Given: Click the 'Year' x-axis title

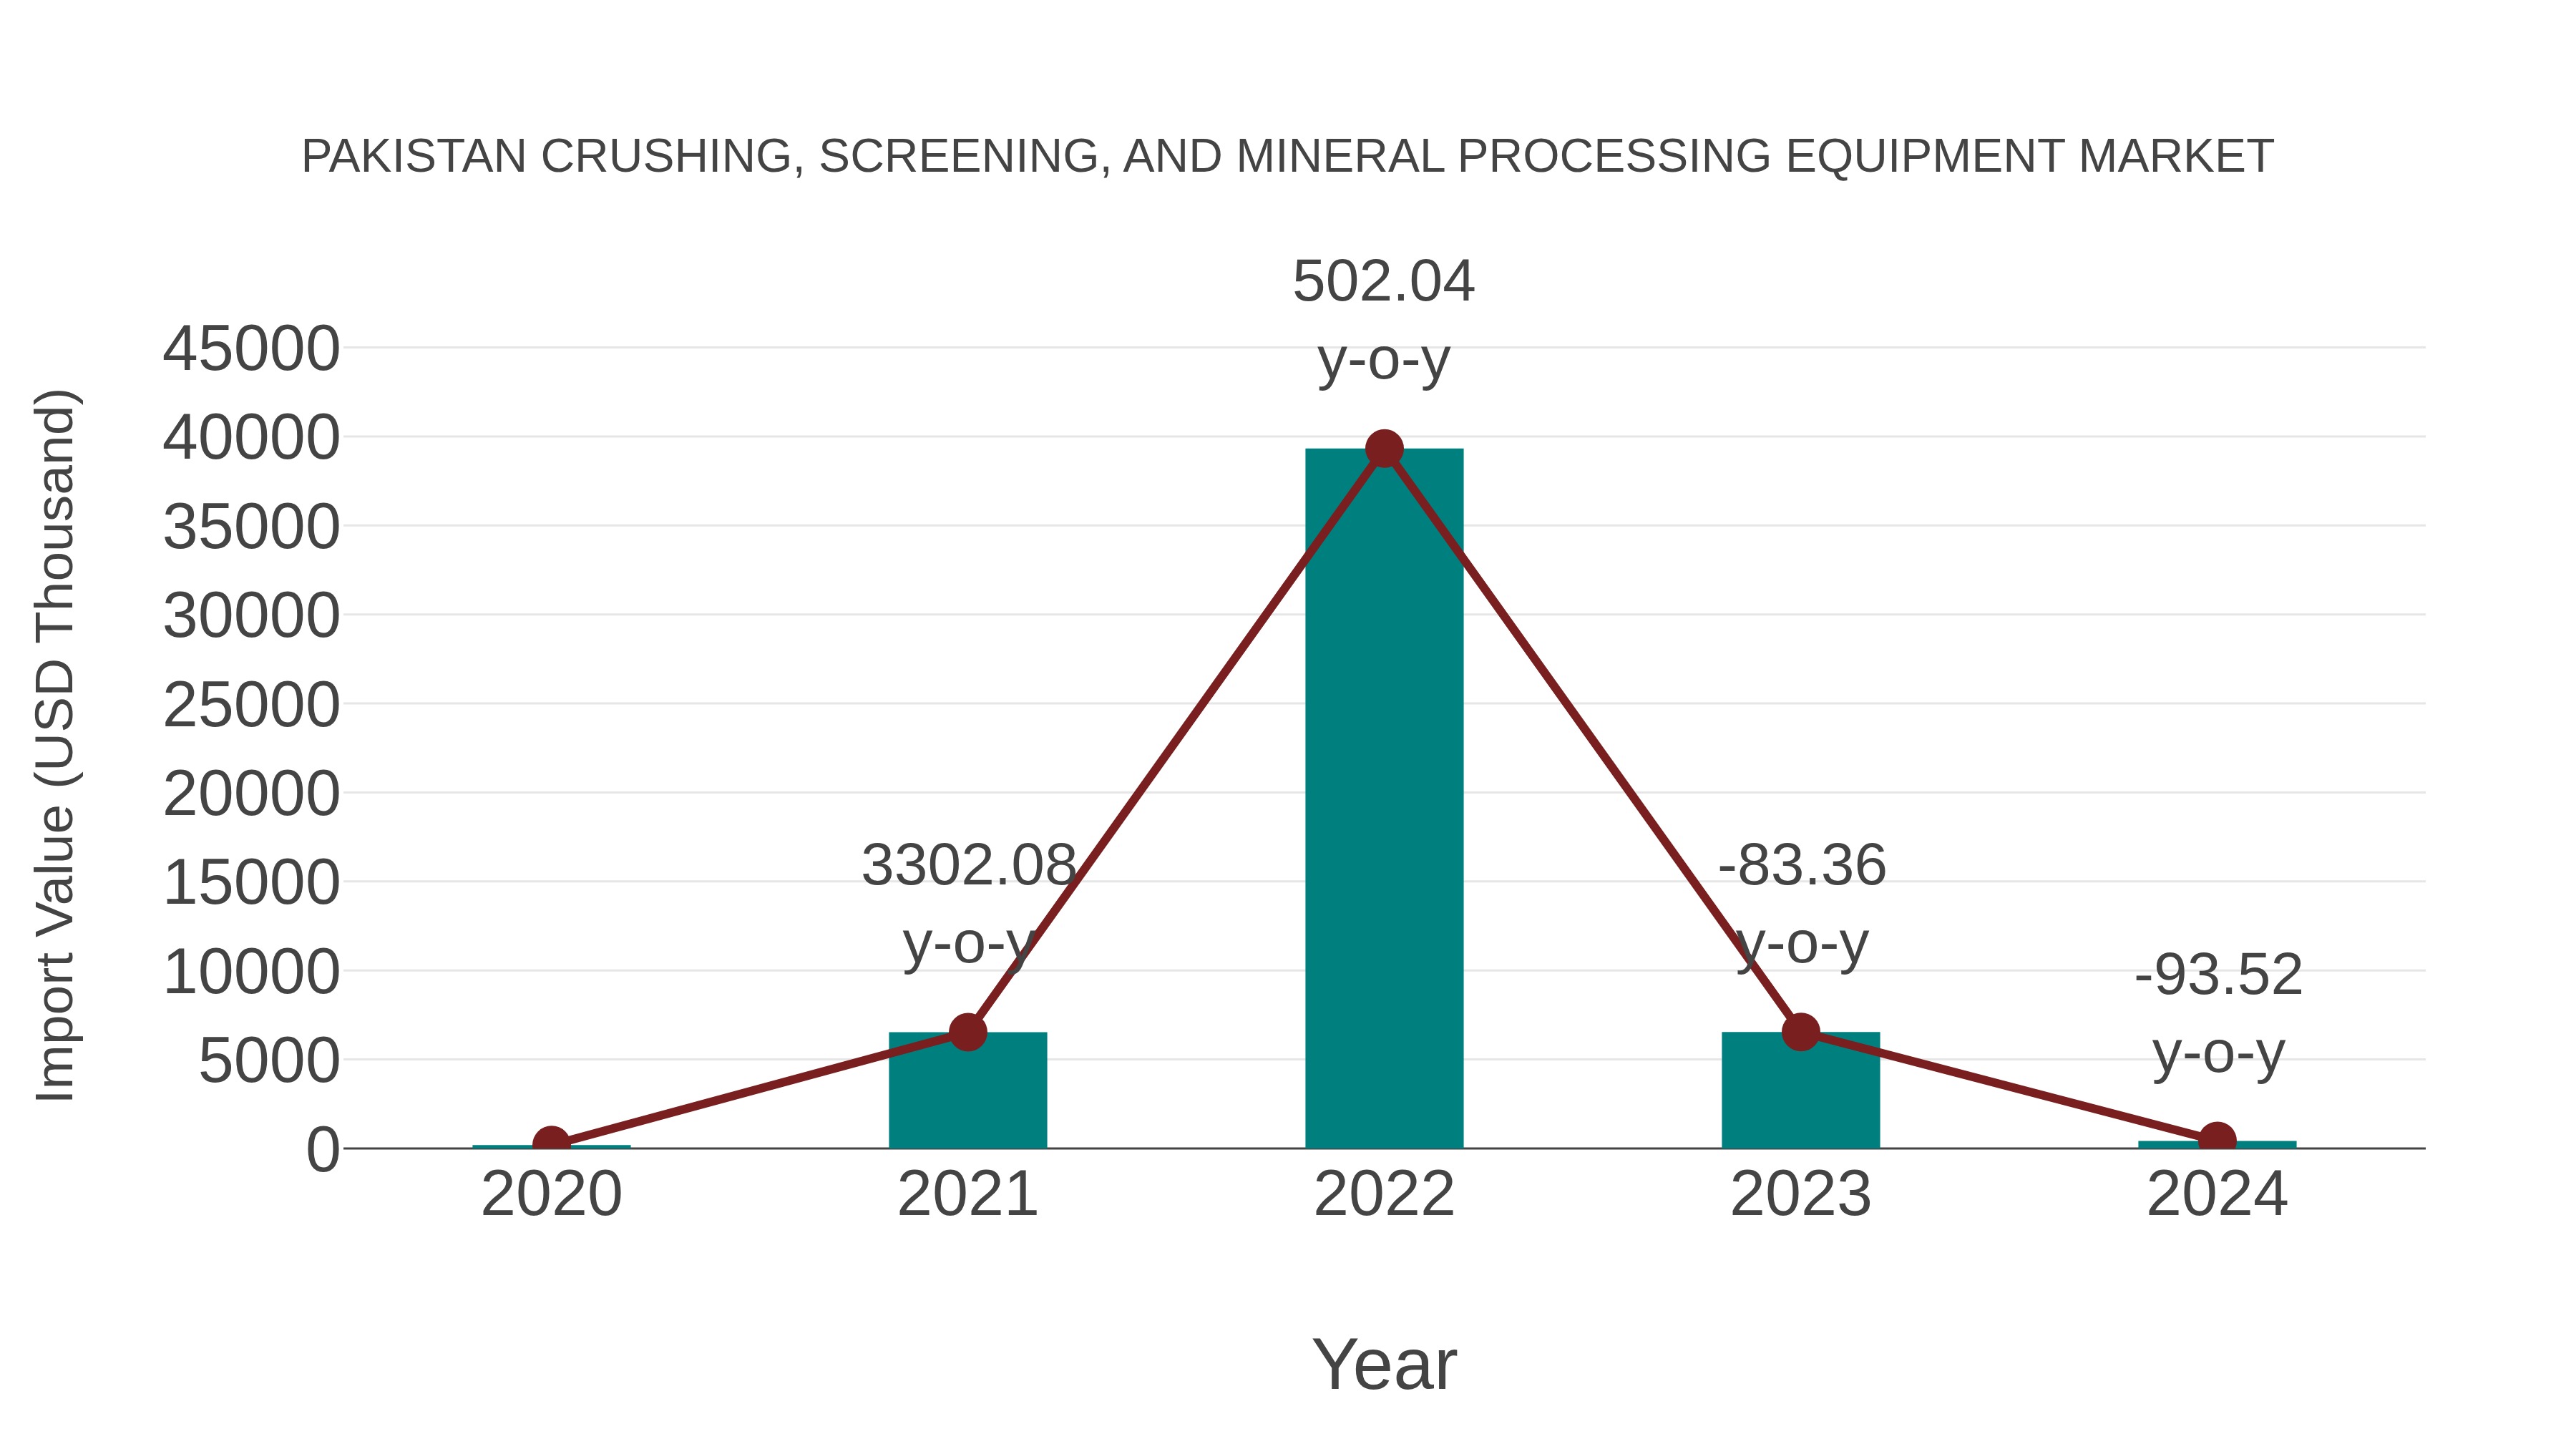Looking at the screenshot, I should point(1384,1364).
